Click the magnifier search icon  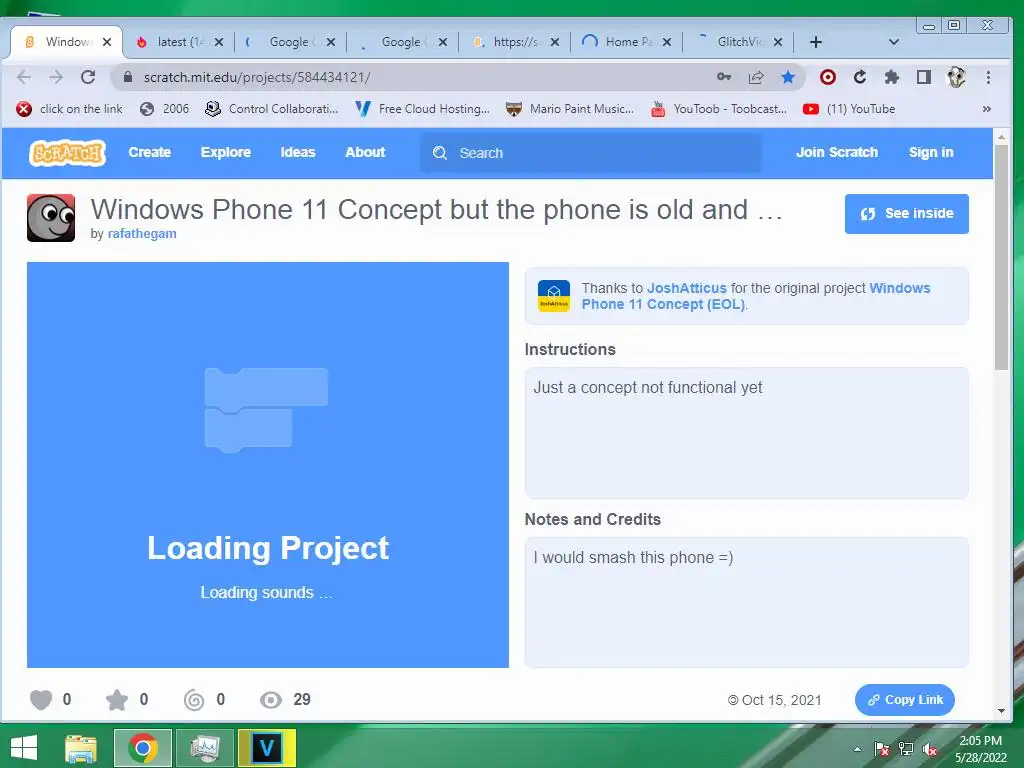pyautogui.click(x=440, y=153)
